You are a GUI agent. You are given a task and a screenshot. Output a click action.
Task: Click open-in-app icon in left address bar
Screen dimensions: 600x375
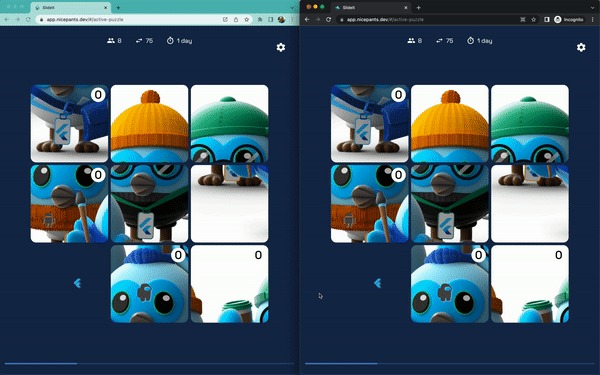(225, 20)
